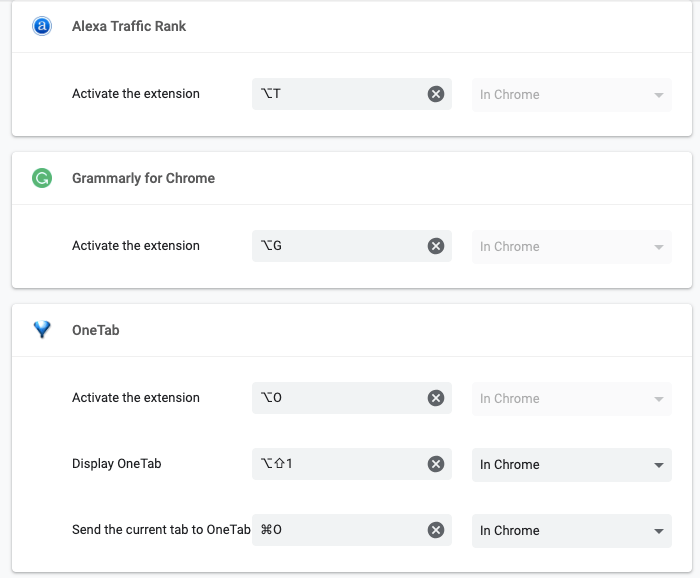Click the green Grammarly extension icon
This screenshot has width=700, height=578.
point(42,179)
